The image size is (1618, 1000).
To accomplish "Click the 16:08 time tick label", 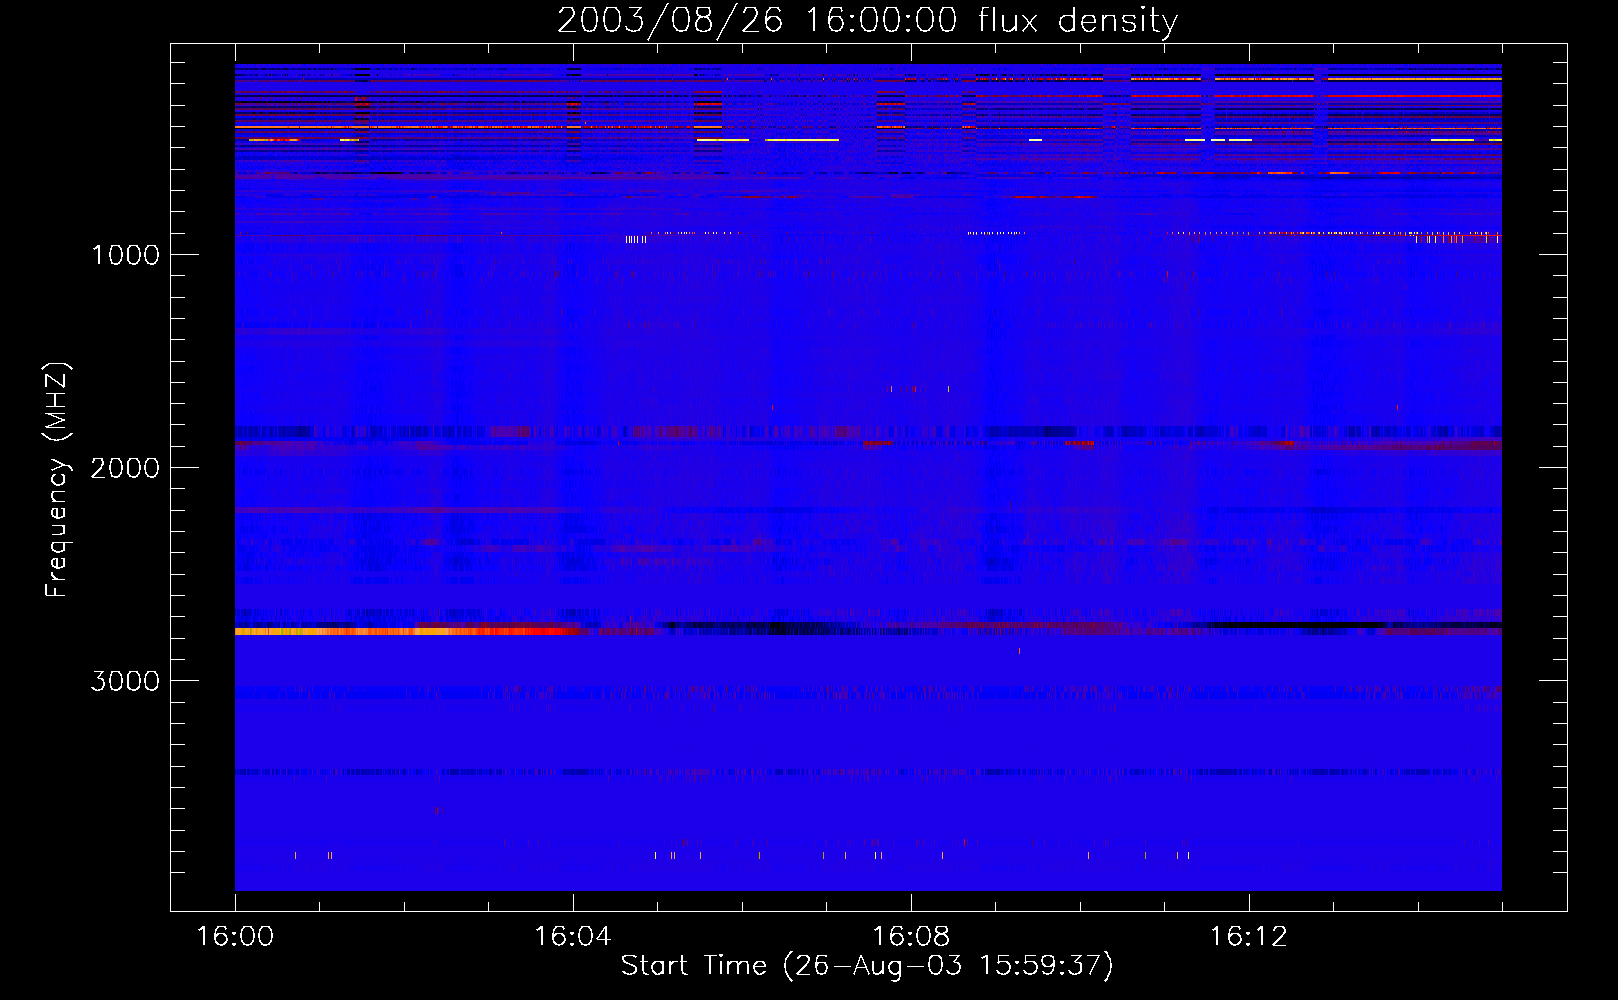I will click(911, 936).
